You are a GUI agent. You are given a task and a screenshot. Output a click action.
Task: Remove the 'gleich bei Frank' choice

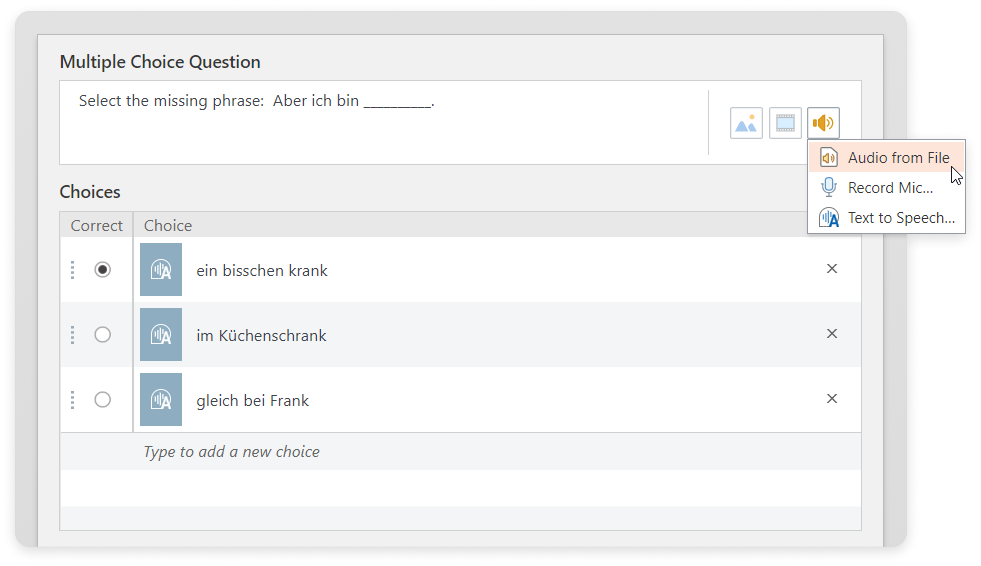coord(831,398)
